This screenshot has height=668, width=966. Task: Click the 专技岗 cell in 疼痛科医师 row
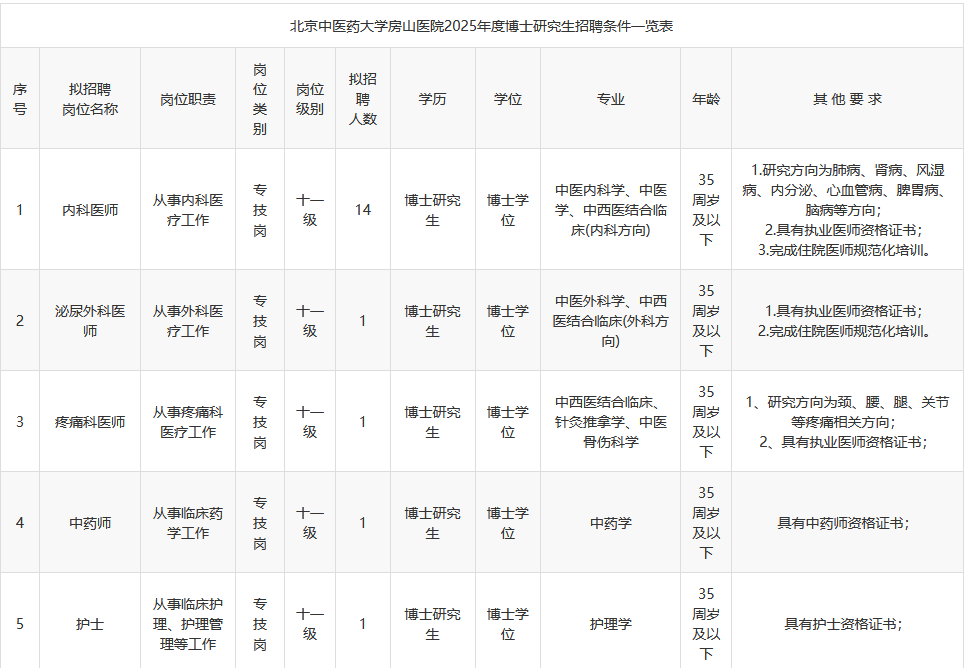[x=260, y=422]
